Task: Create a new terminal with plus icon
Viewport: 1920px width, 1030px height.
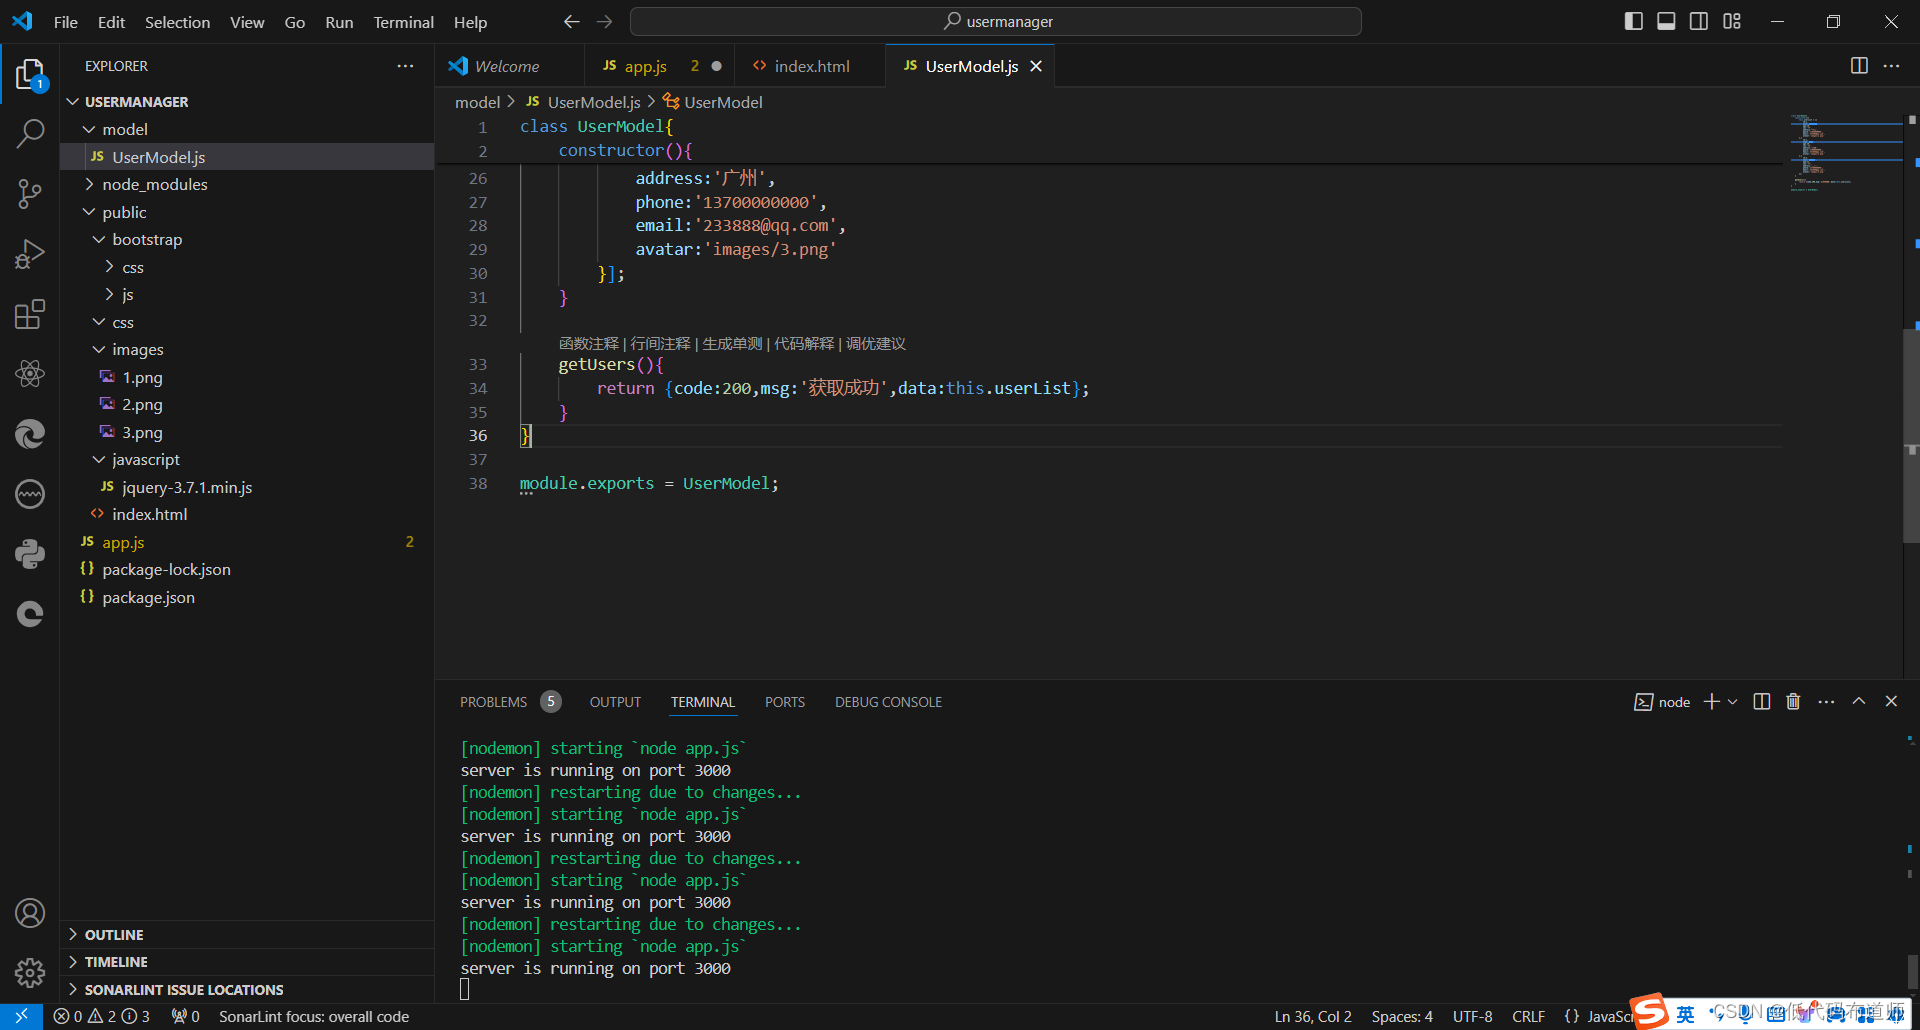Action: [x=1712, y=702]
